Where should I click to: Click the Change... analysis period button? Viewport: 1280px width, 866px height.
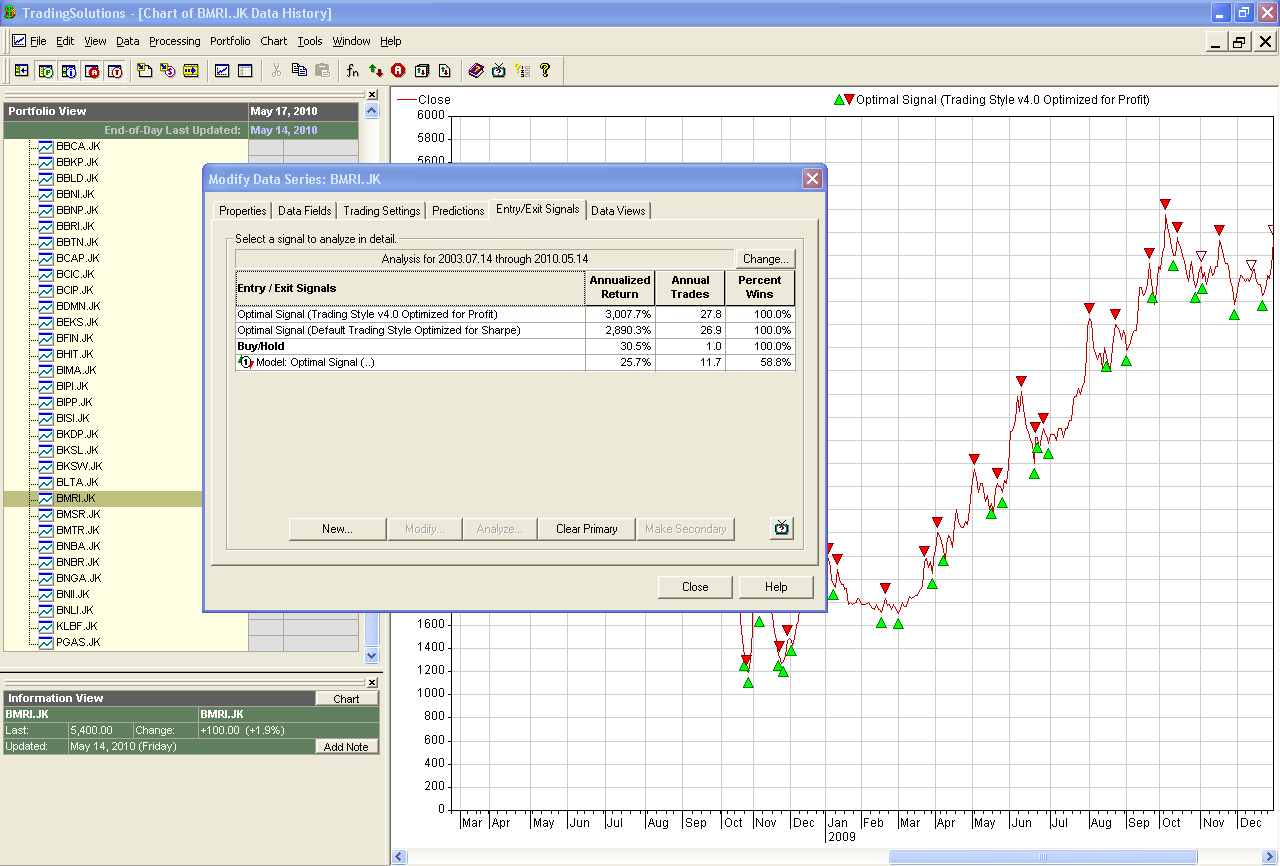766,259
